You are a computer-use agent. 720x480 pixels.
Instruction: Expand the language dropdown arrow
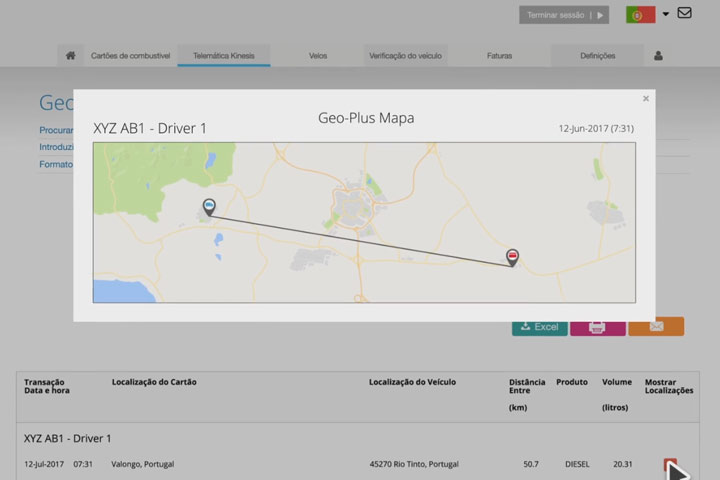[666, 15]
